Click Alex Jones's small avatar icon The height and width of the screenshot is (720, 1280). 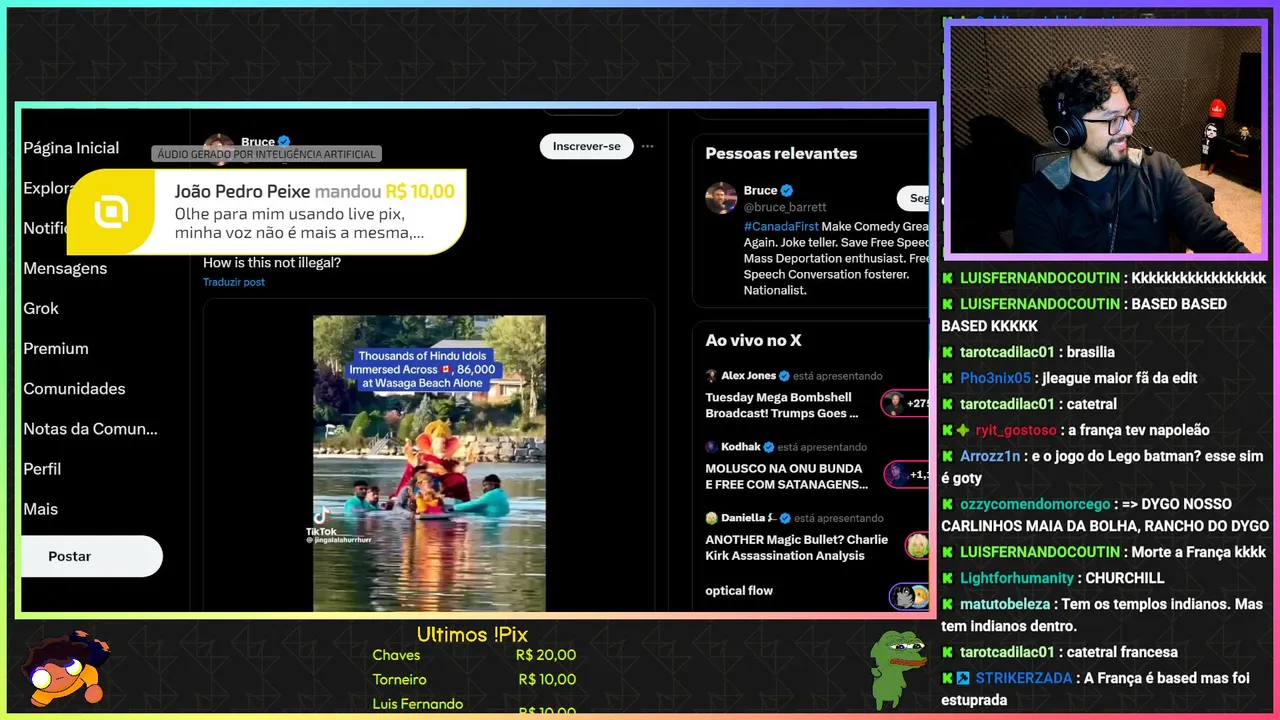pos(711,376)
